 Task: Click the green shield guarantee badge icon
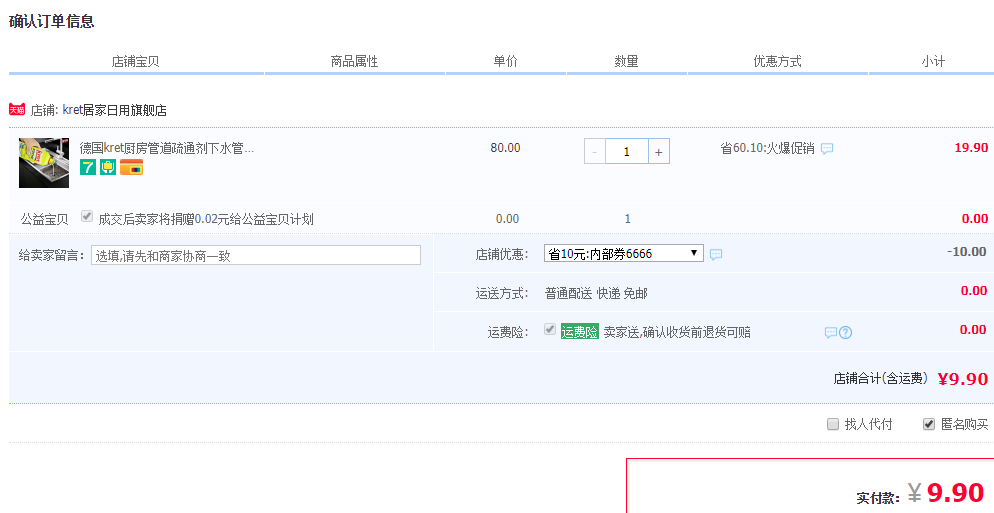click(x=108, y=167)
